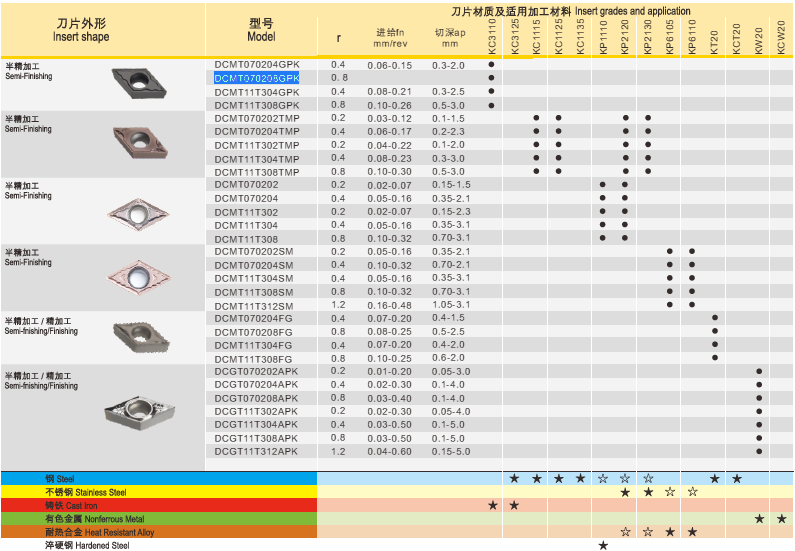Select the KW20 grade header
The height and width of the screenshot is (551, 795).
click(x=759, y=41)
